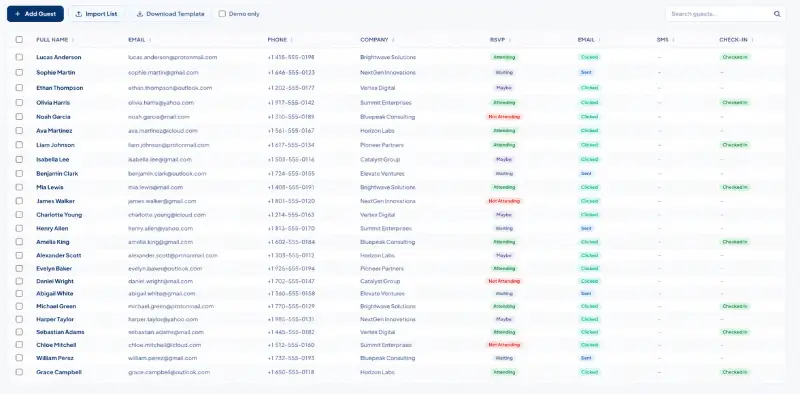The width and height of the screenshot is (800, 394).
Task: Click email benjamin.clark@outlook.com
Action: point(167,174)
